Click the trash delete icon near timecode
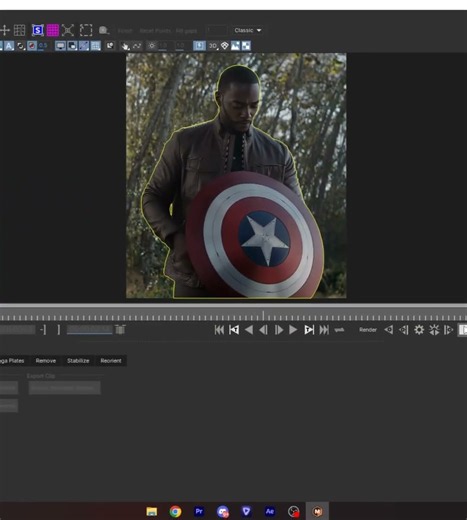Screen dimensions: 467x520 [x=120, y=330]
